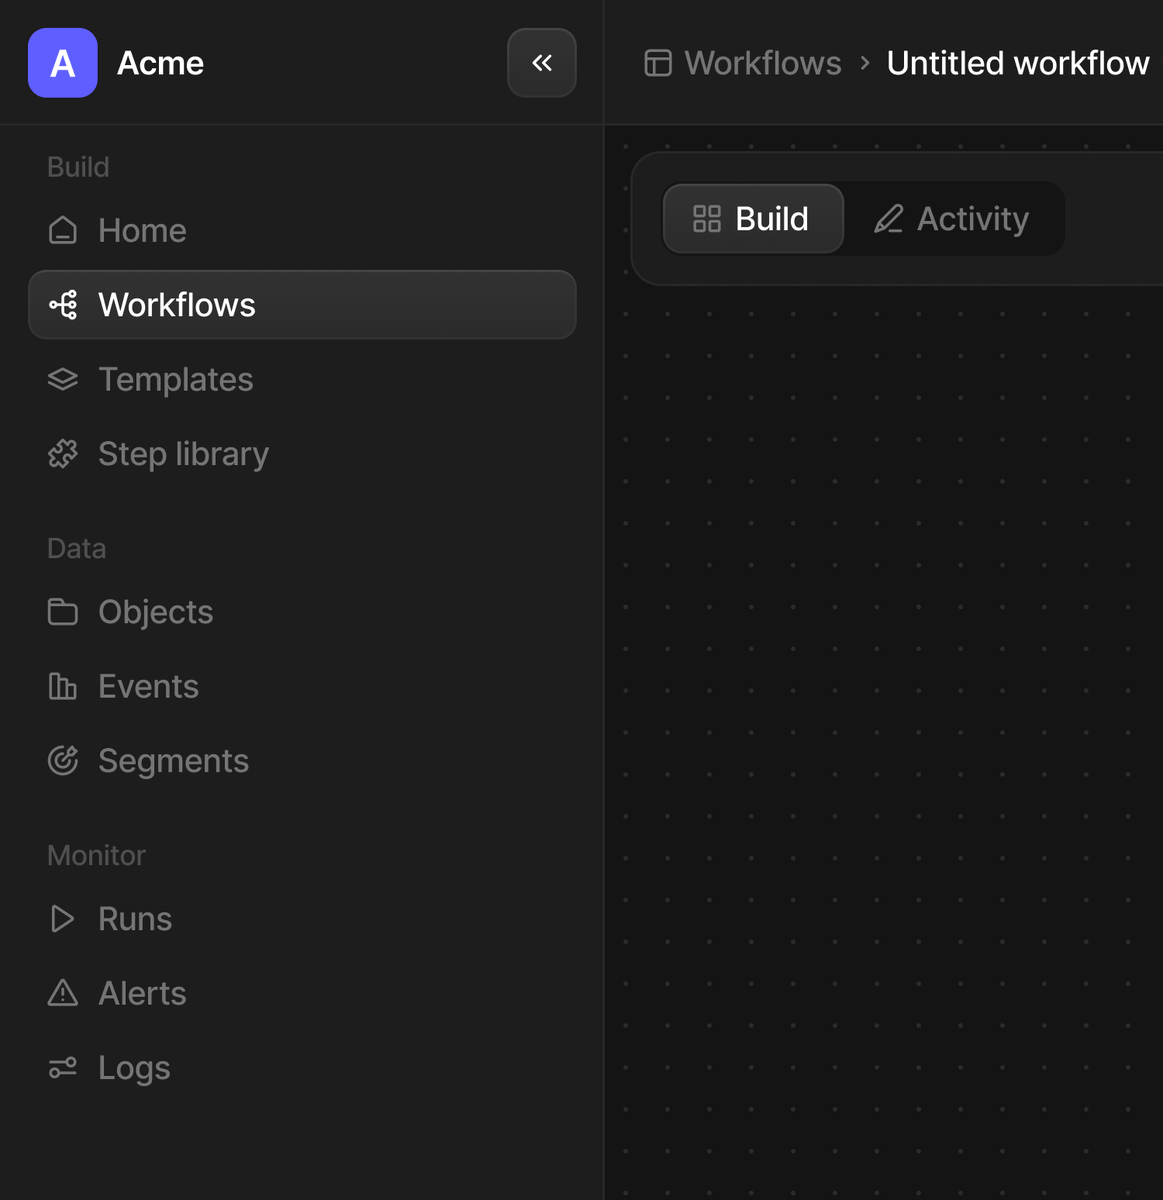Click the Home house icon

63,231
